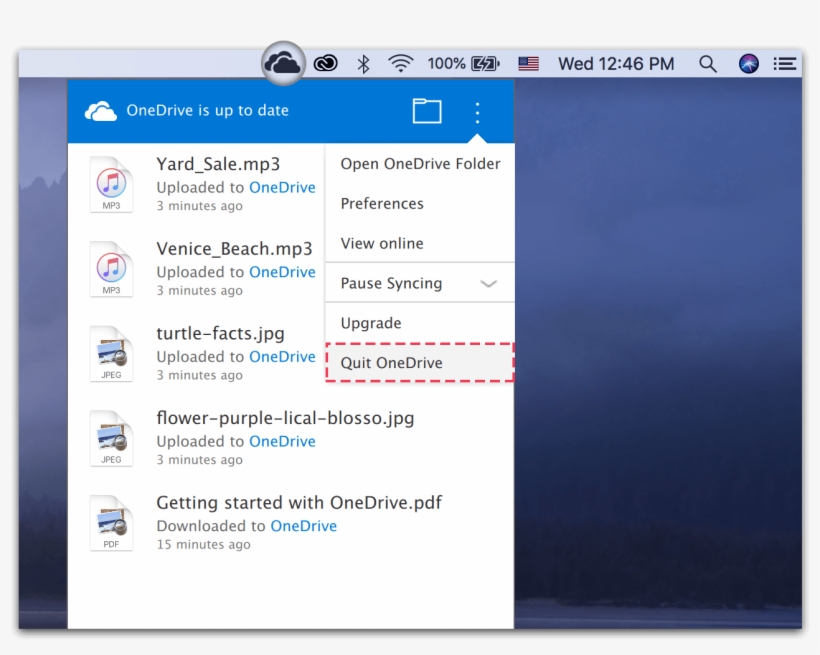Select the MP3 icon beside Yard_Sale.mp3
820x655 pixels.
point(111,183)
